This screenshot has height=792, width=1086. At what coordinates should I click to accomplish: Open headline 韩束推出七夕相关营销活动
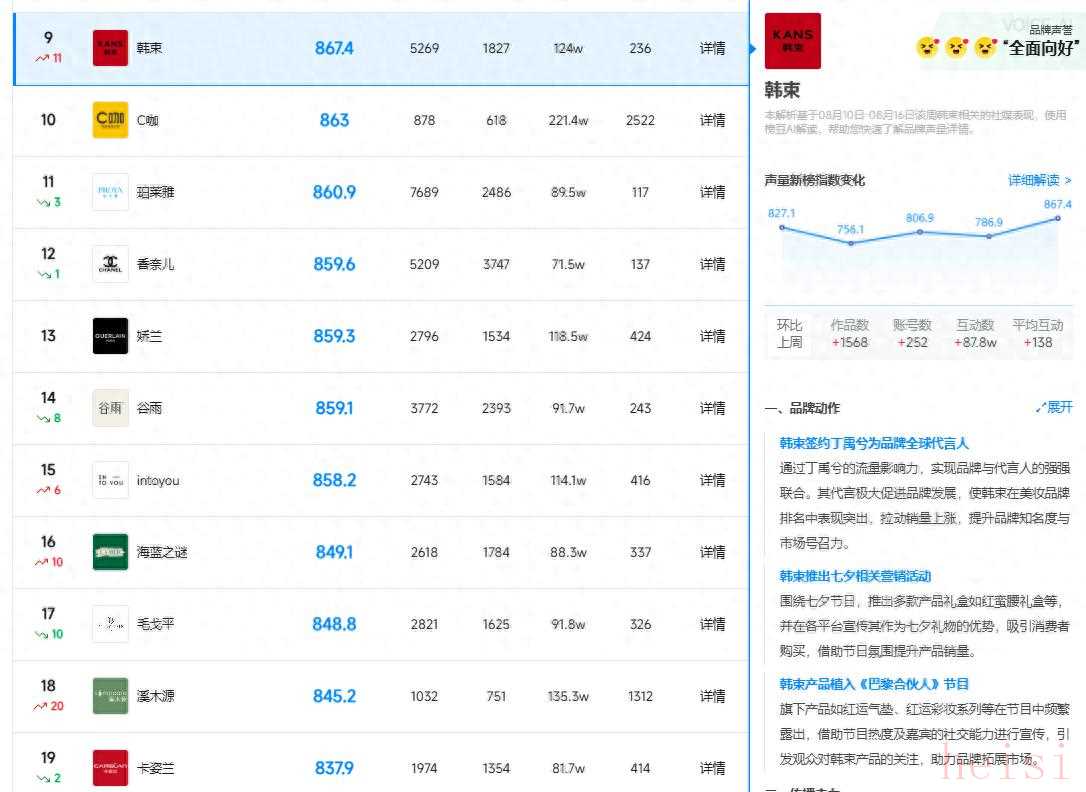pos(855,576)
